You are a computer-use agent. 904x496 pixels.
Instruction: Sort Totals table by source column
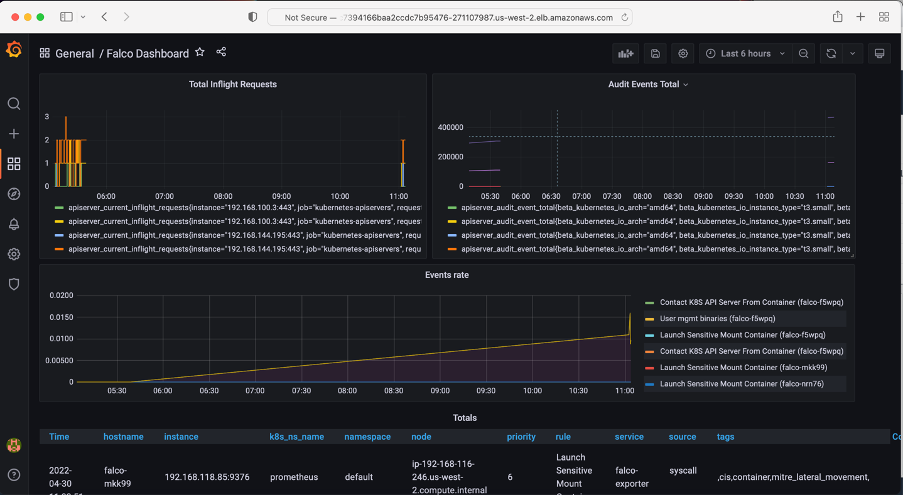(683, 437)
